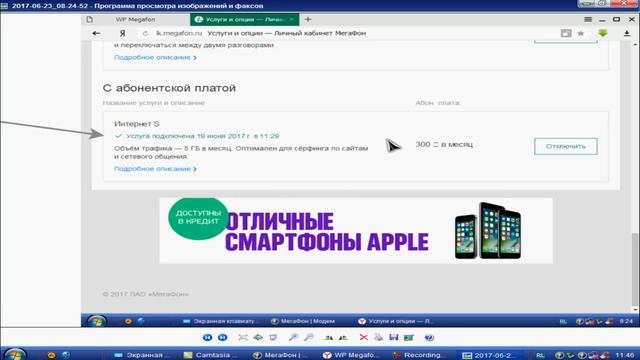
Task: Click the Yandex 'Я' home button
Action: (122, 33)
